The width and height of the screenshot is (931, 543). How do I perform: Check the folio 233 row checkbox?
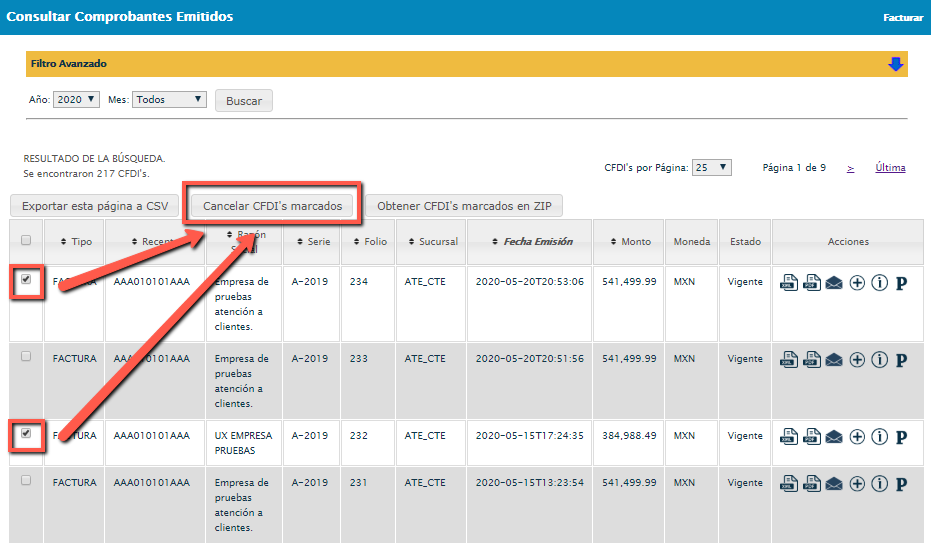pos(26,356)
